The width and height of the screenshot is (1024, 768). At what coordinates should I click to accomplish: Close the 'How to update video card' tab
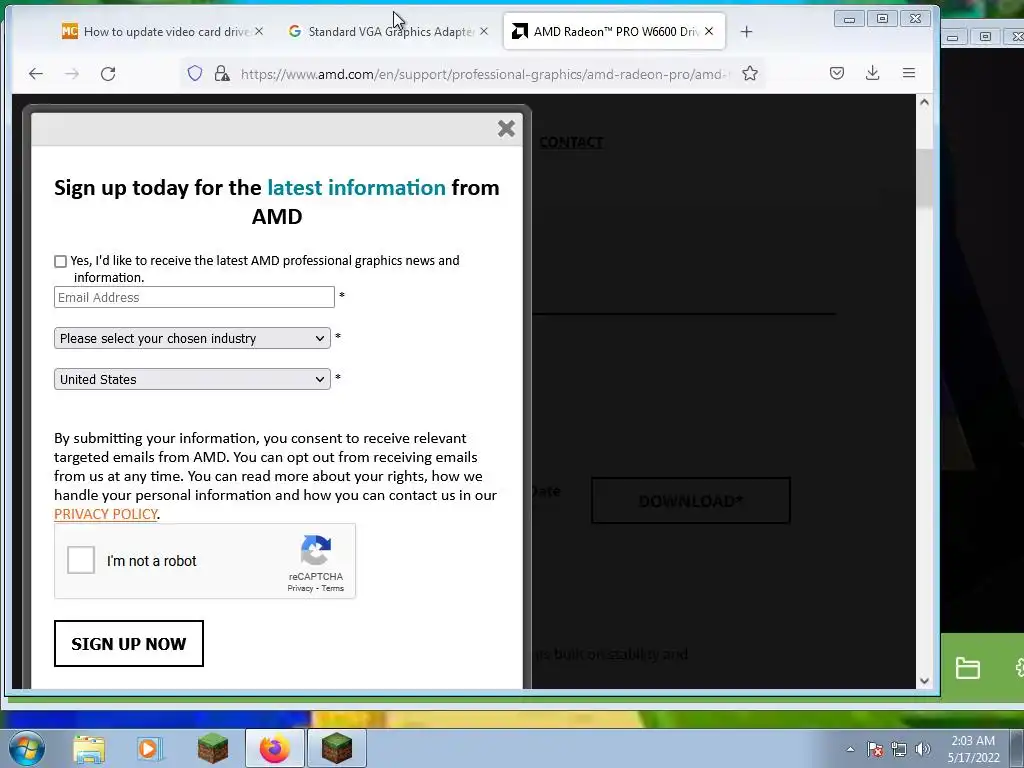coord(259,31)
